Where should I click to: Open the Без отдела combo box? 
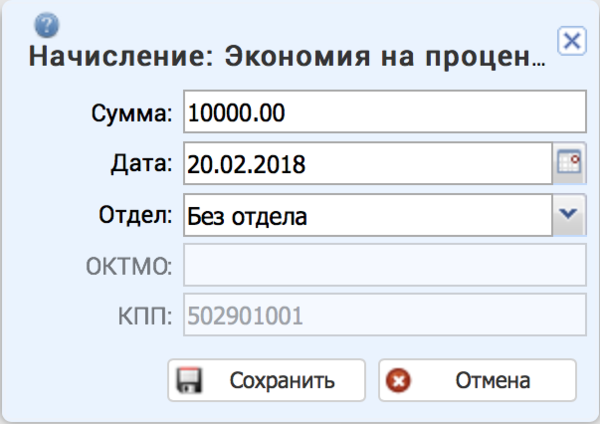pos(367,214)
